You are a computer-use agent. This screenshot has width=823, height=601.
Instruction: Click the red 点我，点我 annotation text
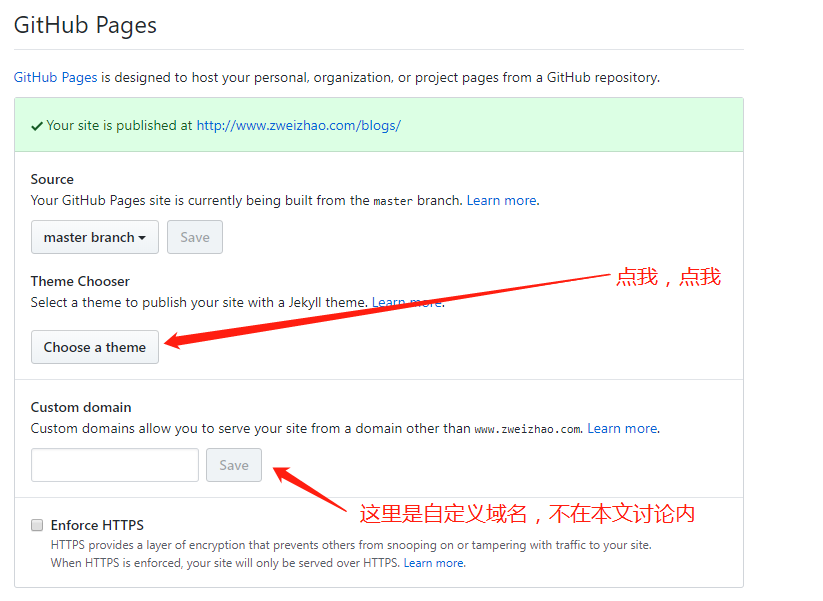coord(668,277)
